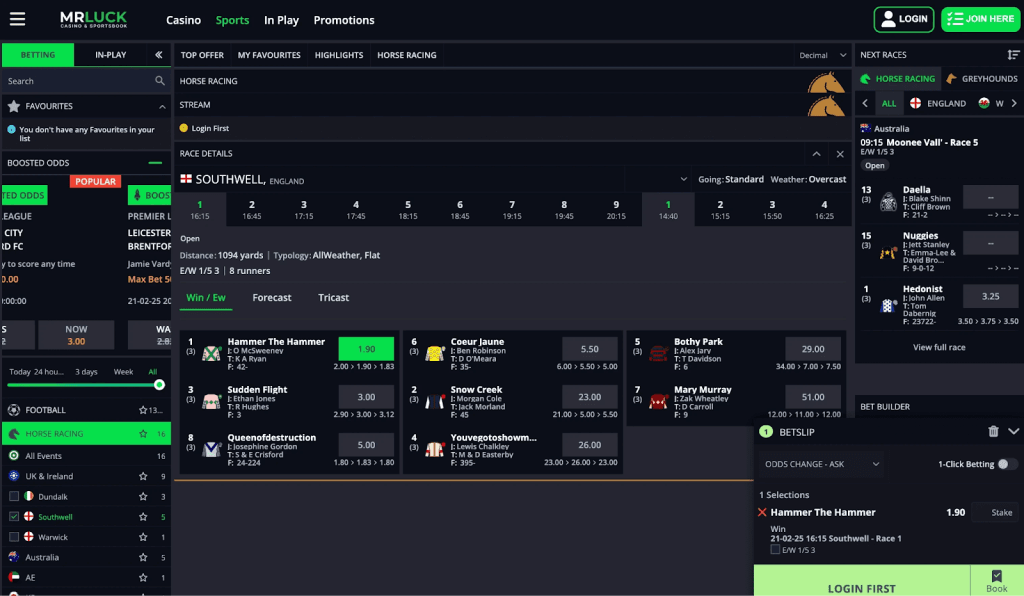This screenshot has height=596, width=1024.
Task: Select odds 3.00 for Sudden Flight
Action: click(x=366, y=397)
